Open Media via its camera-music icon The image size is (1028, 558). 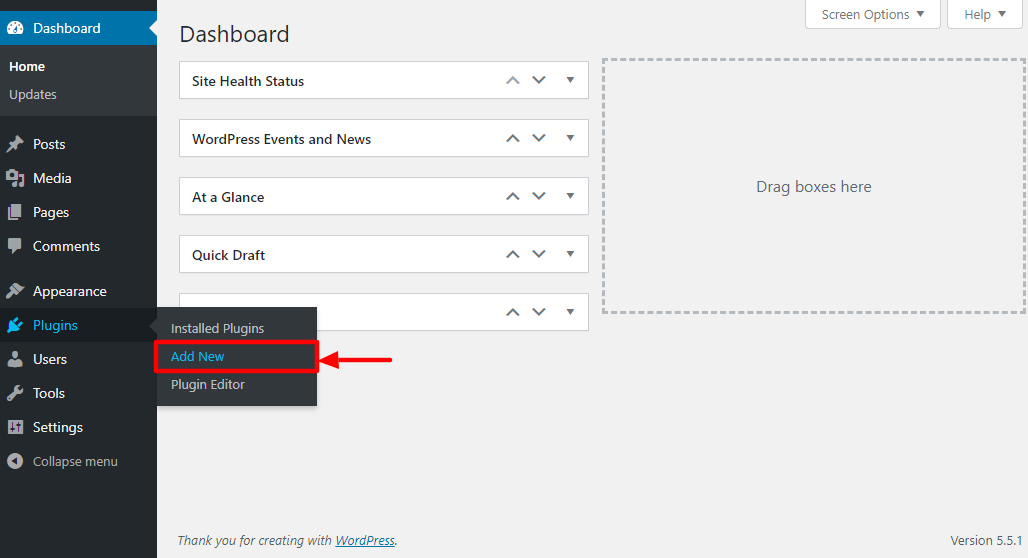click(x=15, y=178)
